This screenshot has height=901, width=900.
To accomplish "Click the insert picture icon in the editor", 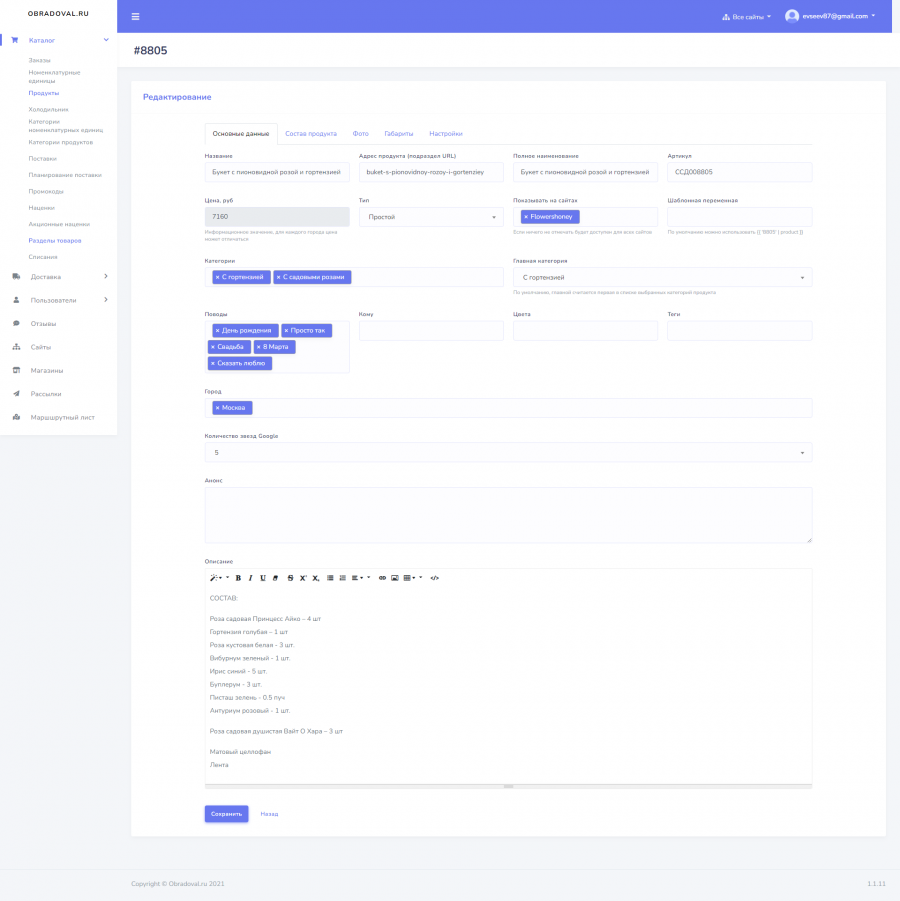I will [395, 578].
